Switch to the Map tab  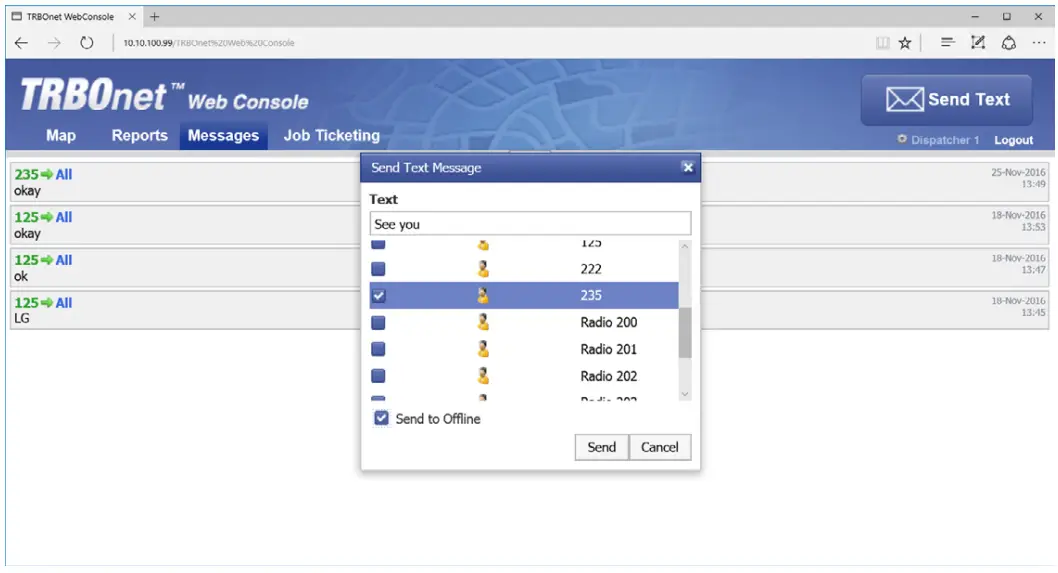(61, 136)
